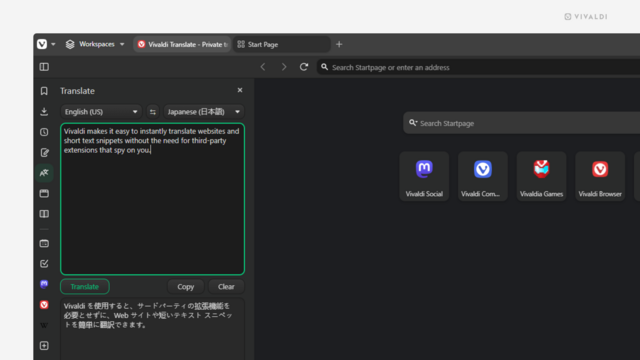
Task: Switch to the Vivaldi Translate tab
Action: 182,44
